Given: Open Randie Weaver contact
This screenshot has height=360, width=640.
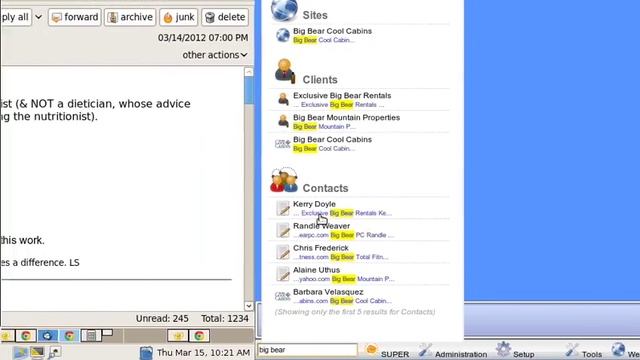Looking at the screenshot, I should click(x=321, y=226).
